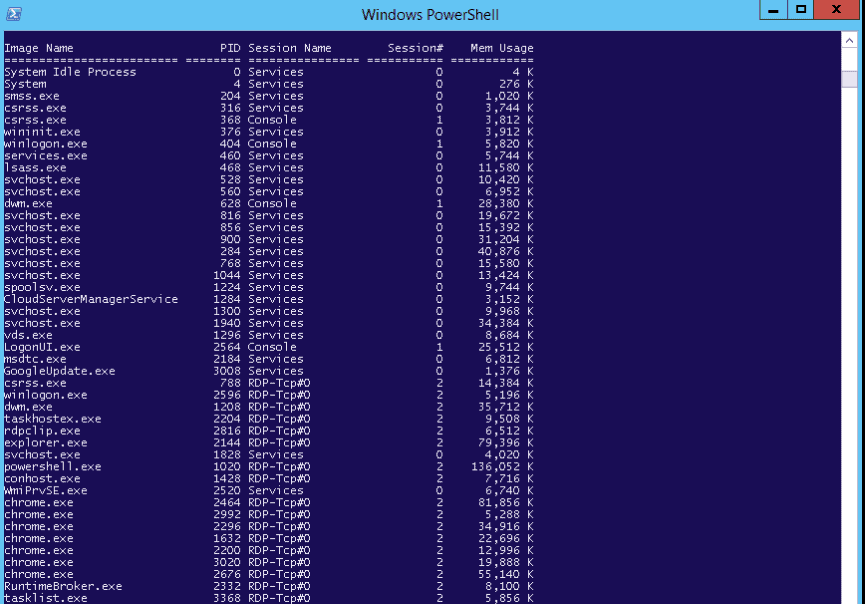865x604 pixels.
Task: Click the 136,052 K memory value
Action: (x=502, y=467)
